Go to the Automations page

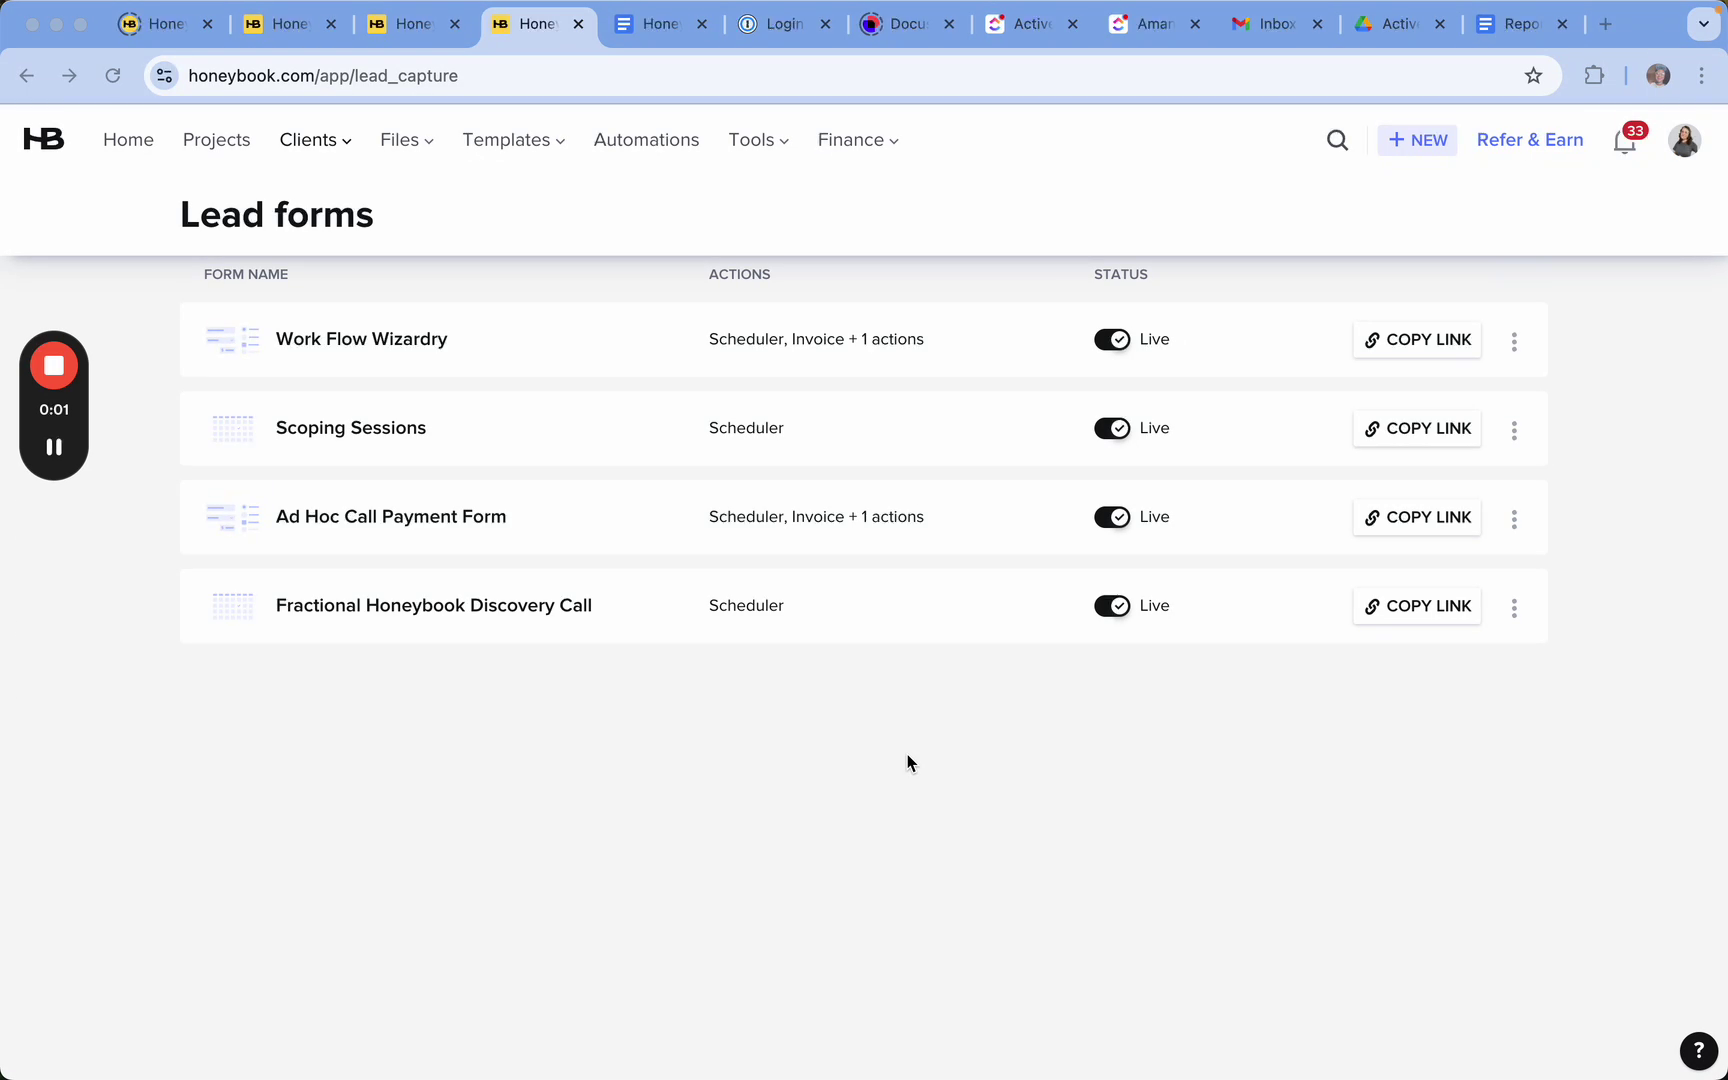646,141
